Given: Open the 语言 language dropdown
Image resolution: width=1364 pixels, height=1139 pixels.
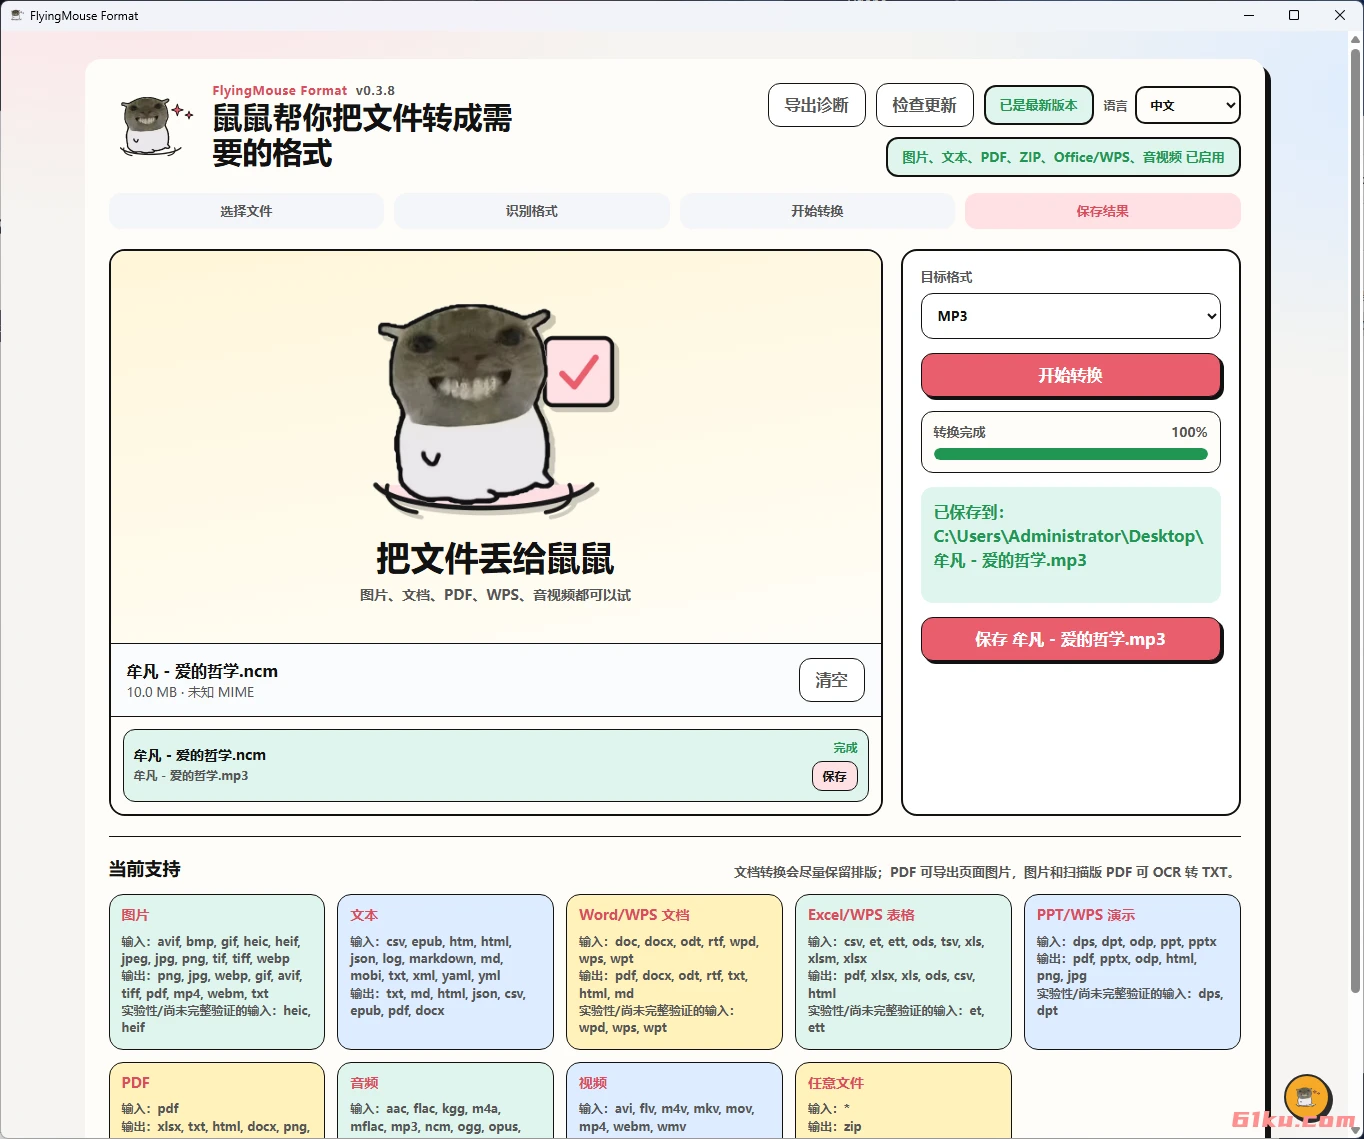Looking at the screenshot, I should point(1188,105).
